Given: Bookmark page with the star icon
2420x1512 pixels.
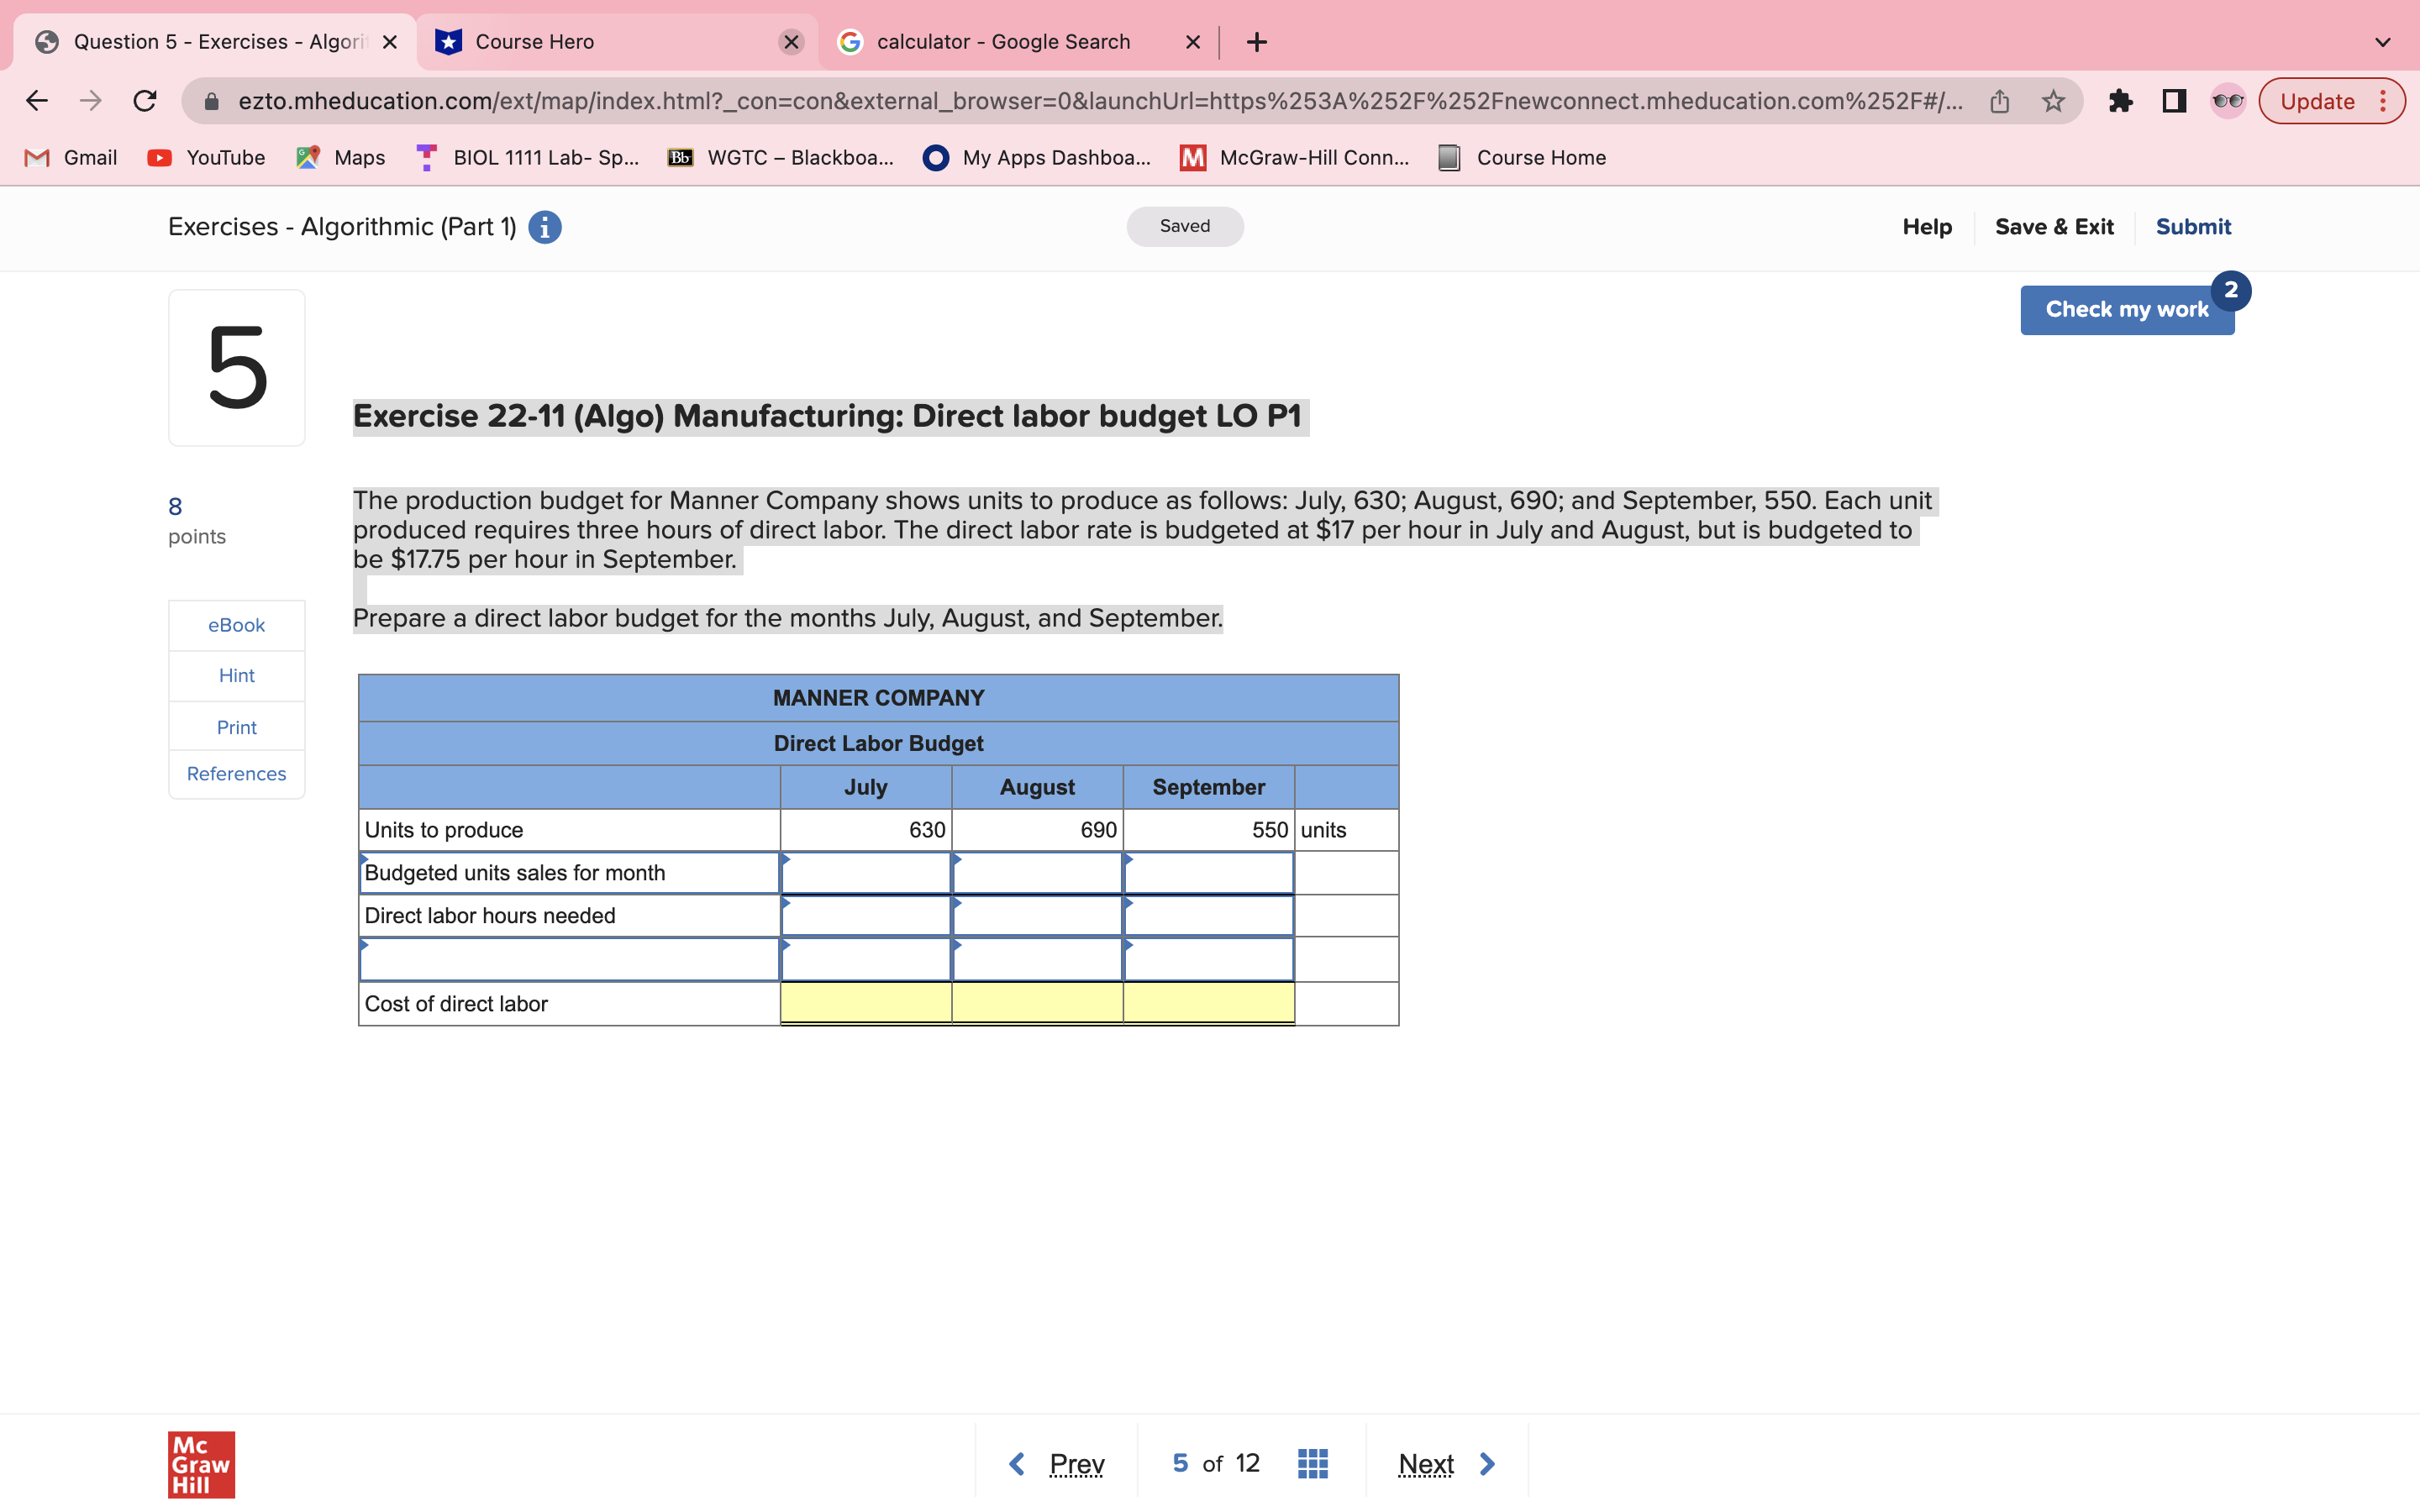Looking at the screenshot, I should [x=2053, y=101].
